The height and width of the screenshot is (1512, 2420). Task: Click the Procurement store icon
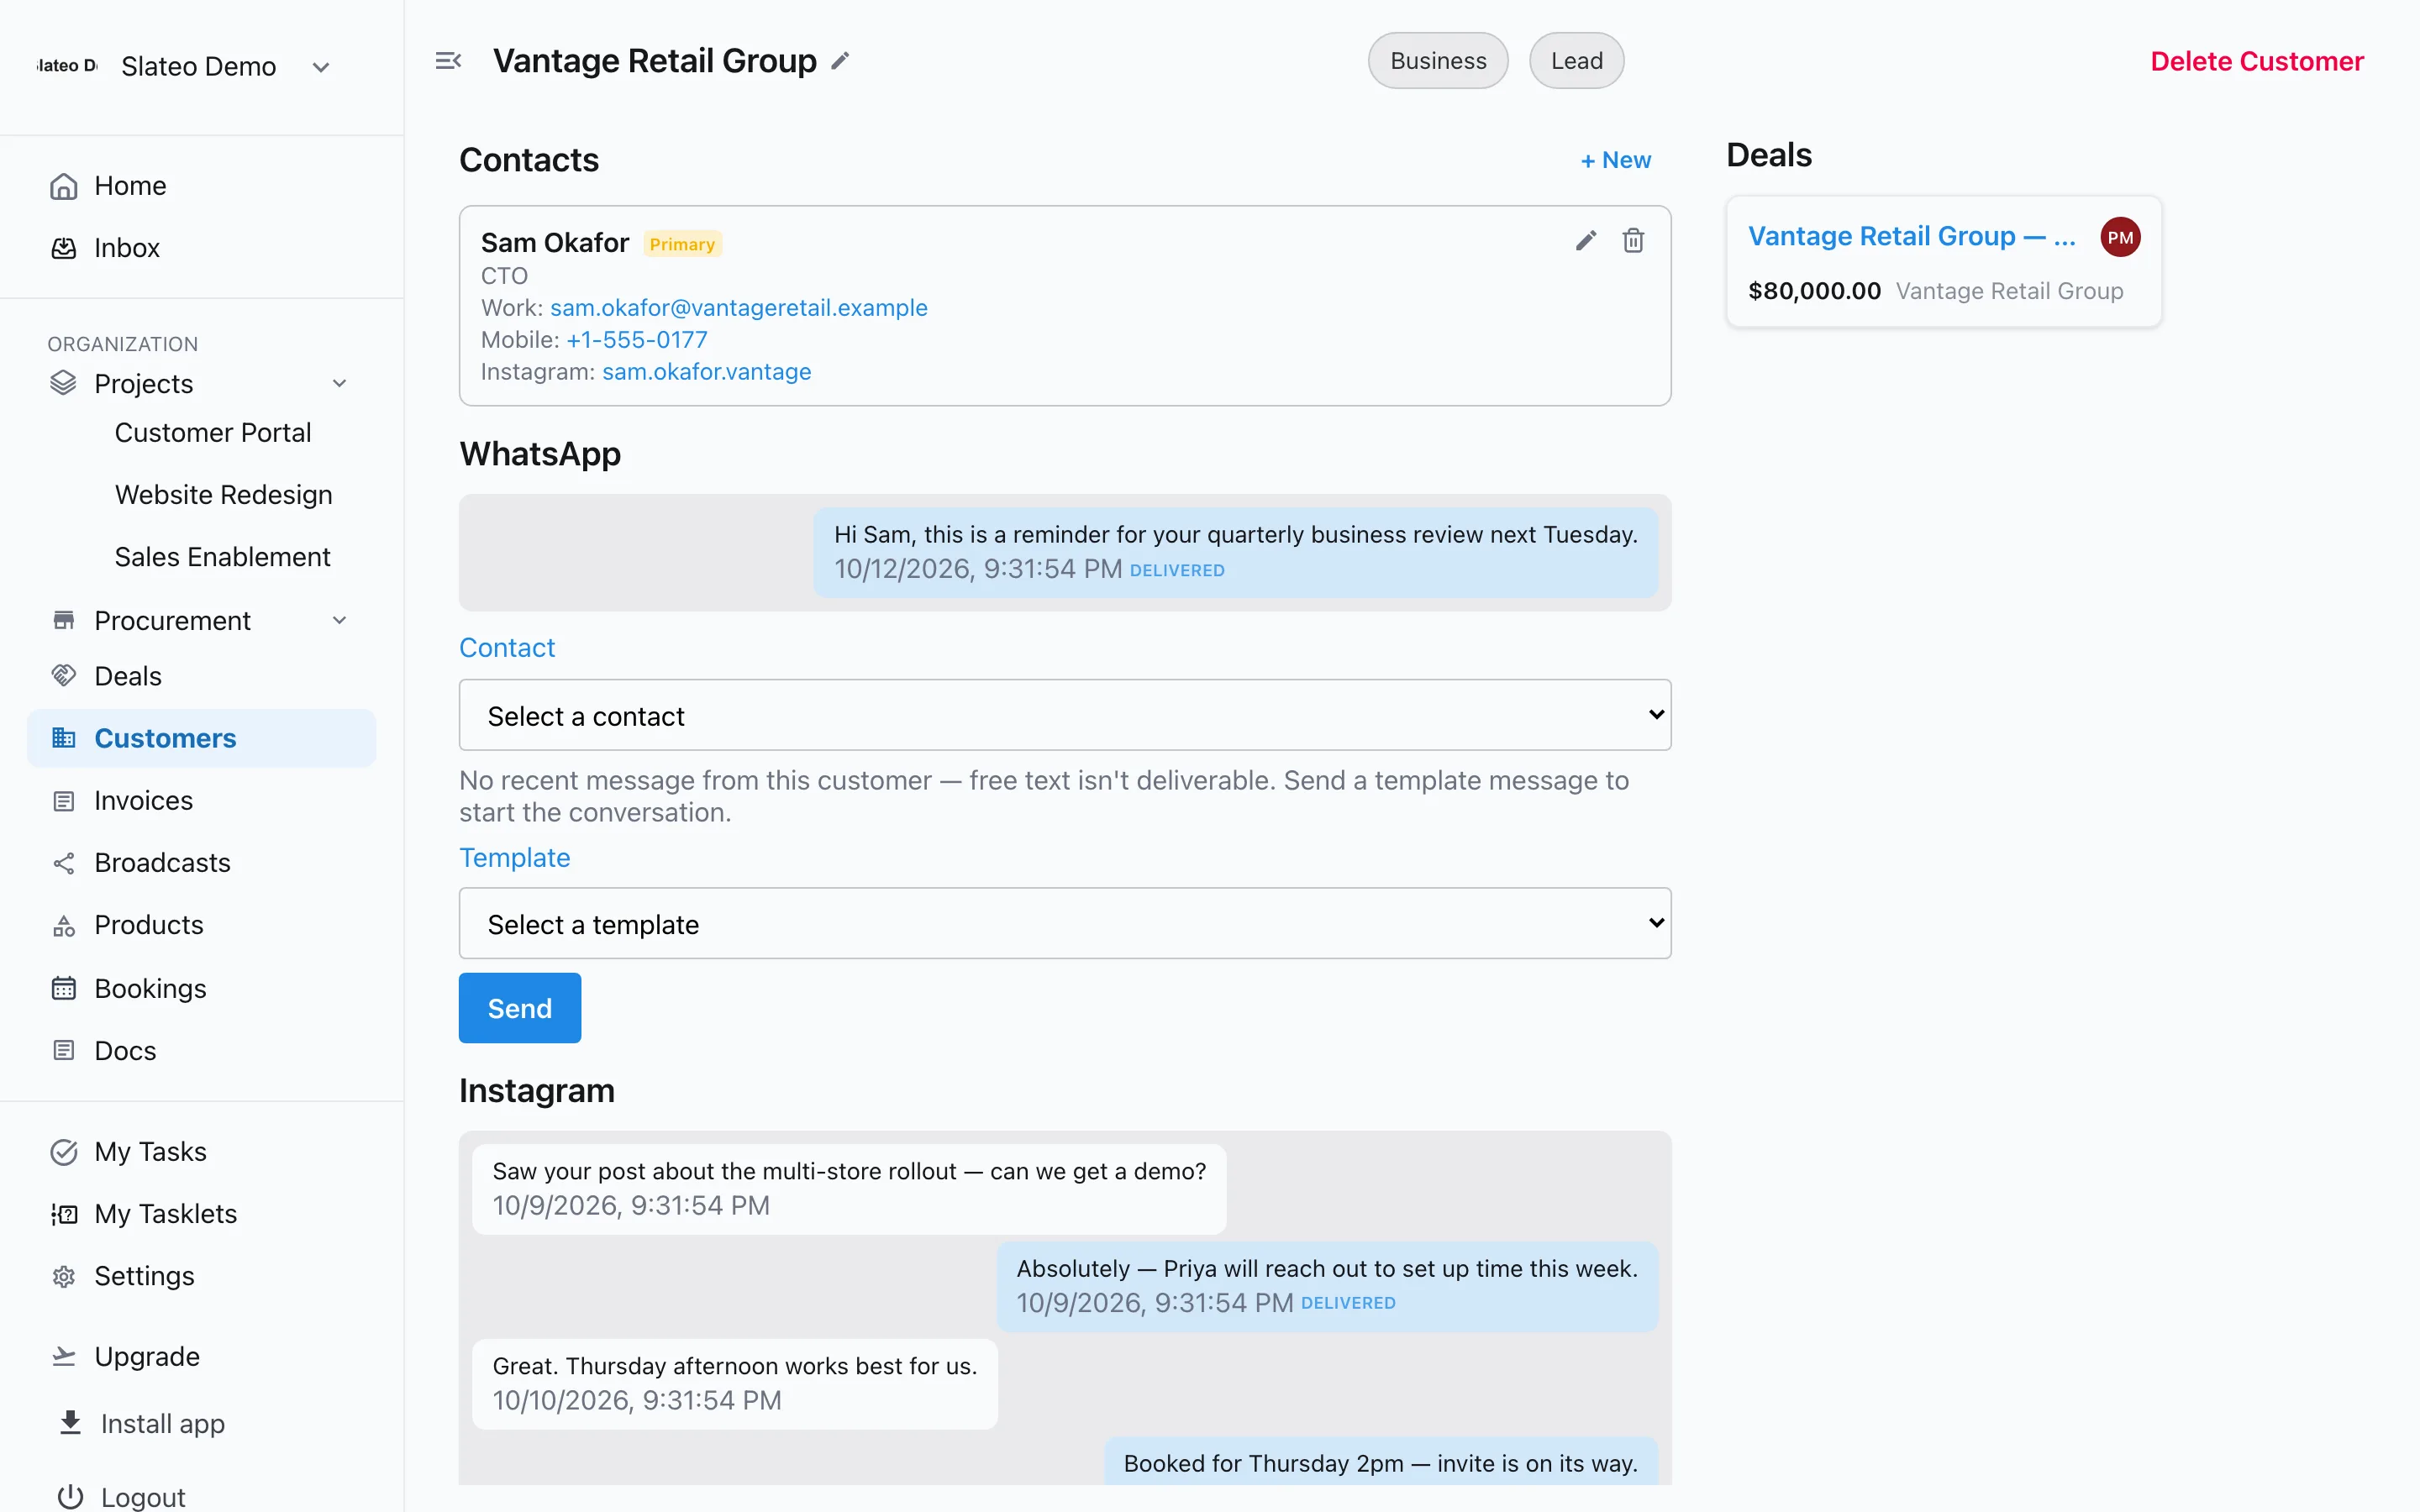[x=64, y=620]
